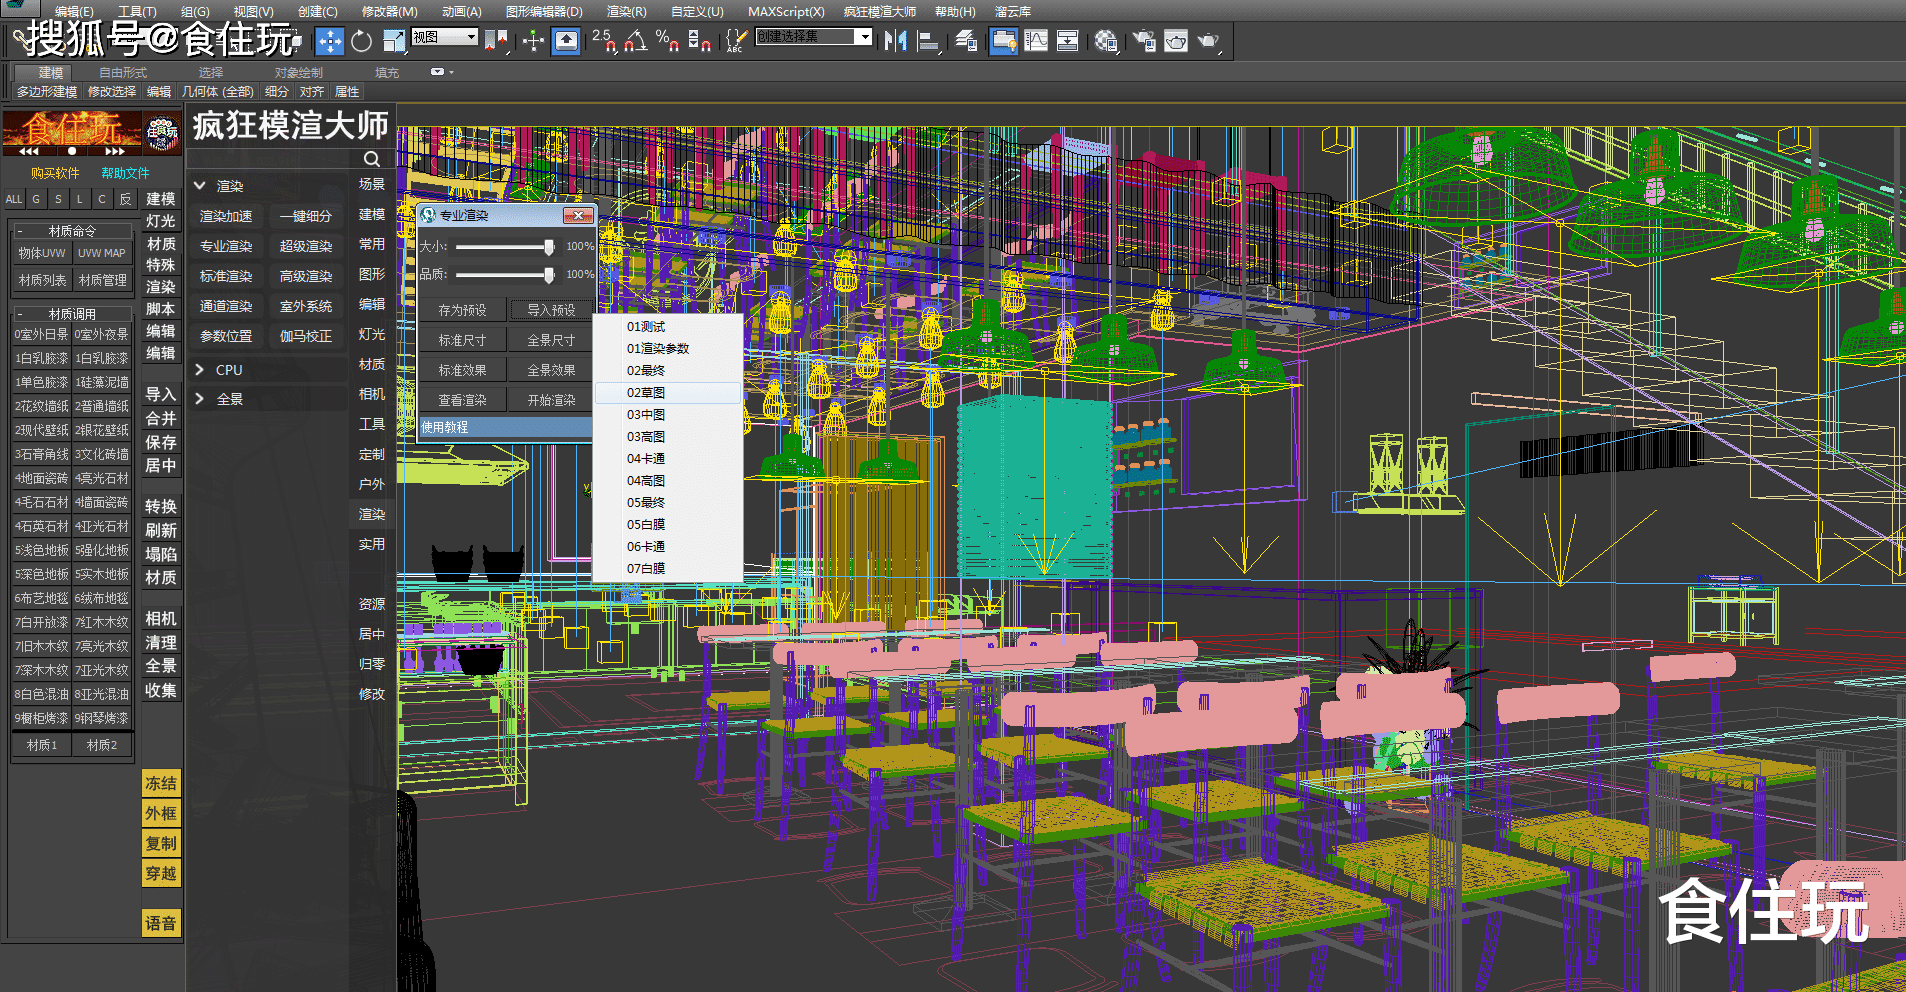1906x992 pixels.
Task: Select the Rotate tool icon
Action: (x=361, y=41)
